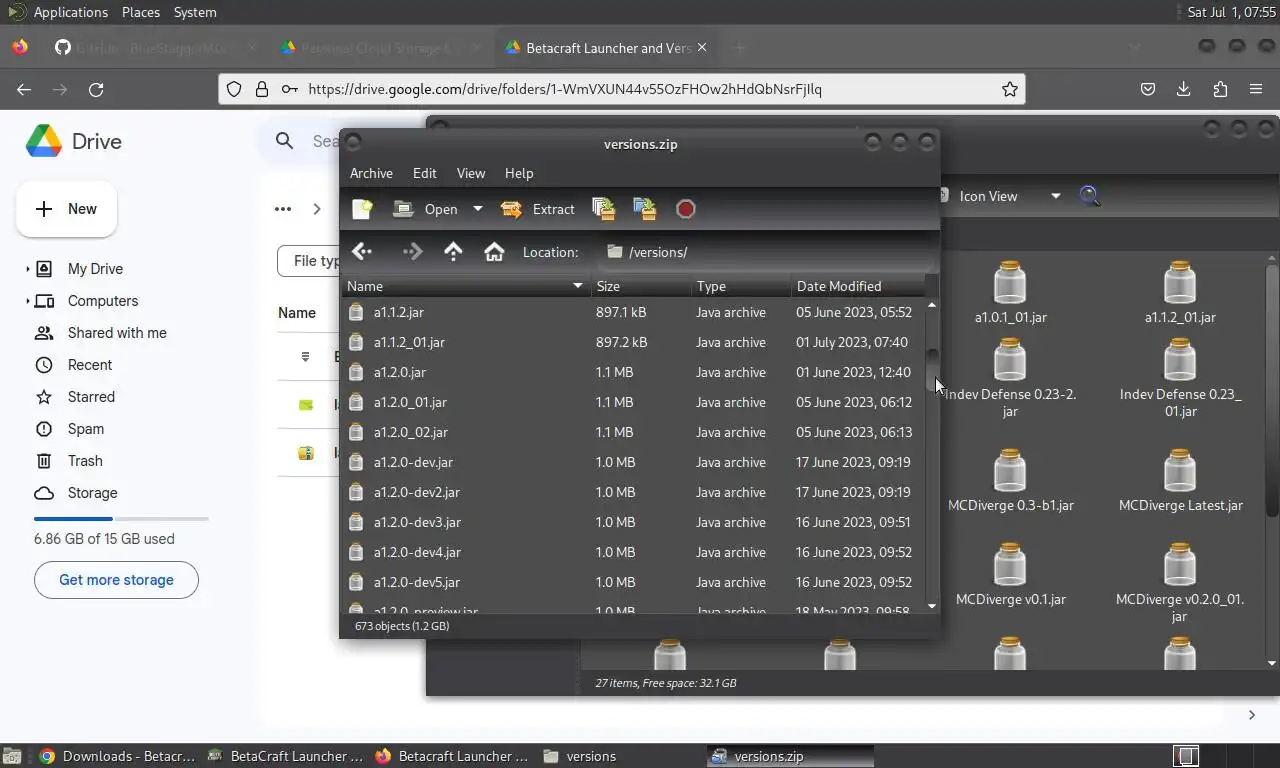Expand the My Drive tree arrow

coord(27,269)
